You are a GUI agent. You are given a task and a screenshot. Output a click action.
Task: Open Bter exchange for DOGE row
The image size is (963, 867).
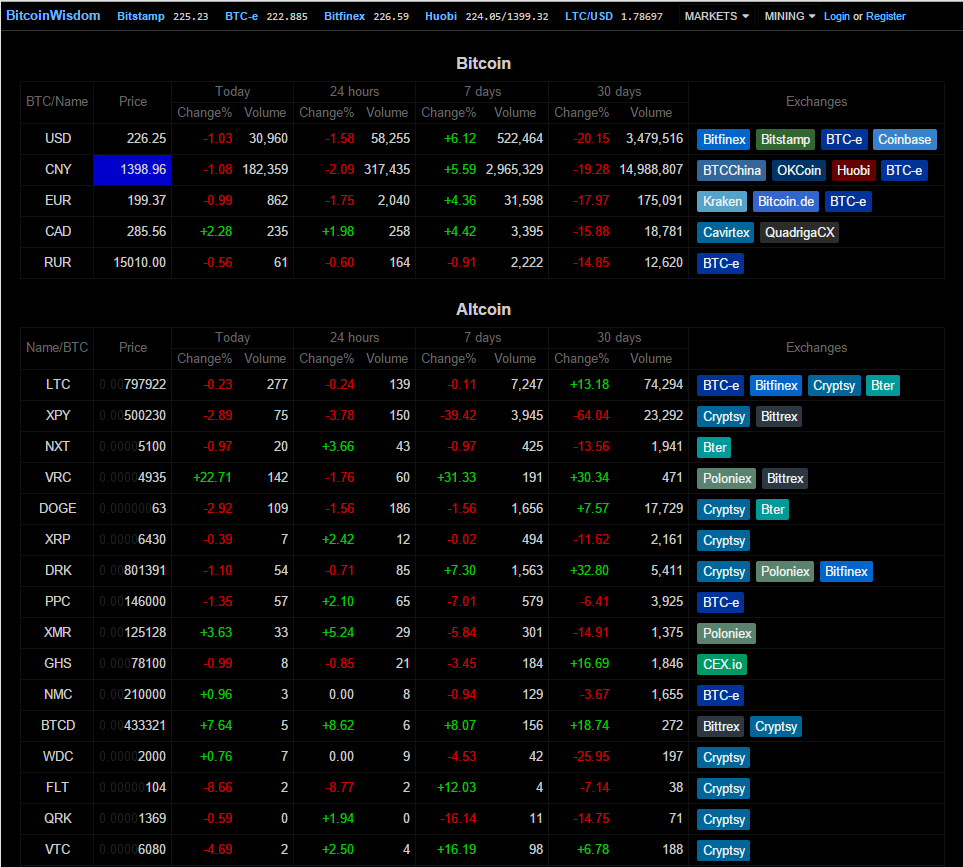pyautogui.click(x=772, y=510)
